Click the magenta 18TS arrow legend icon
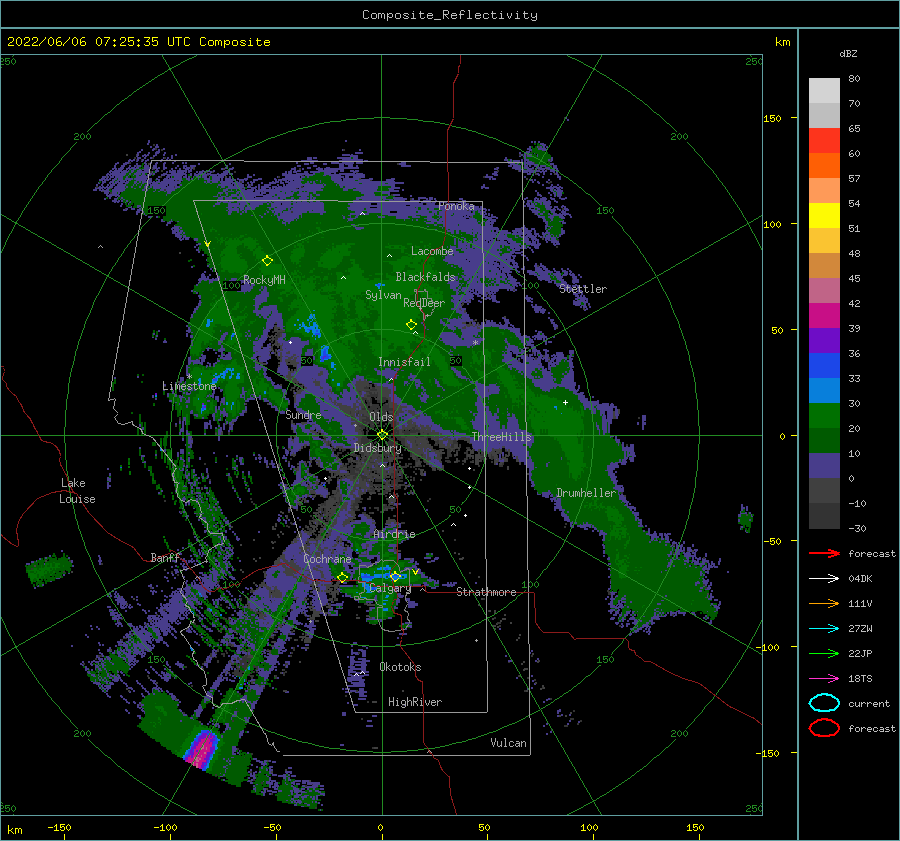Screen dimensions: 900x841 pyautogui.click(x=824, y=679)
